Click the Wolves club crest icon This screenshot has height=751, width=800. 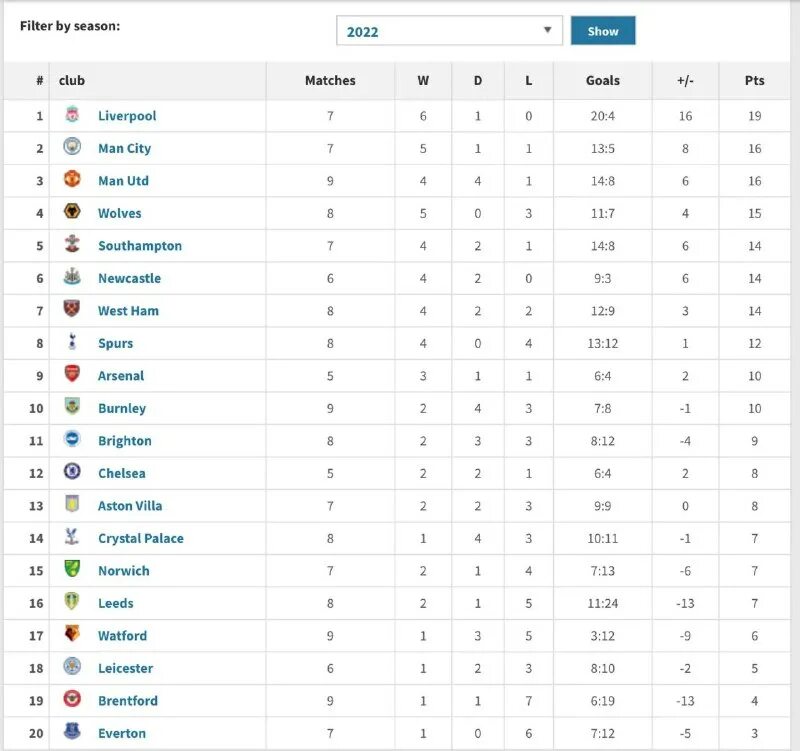click(x=72, y=213)
